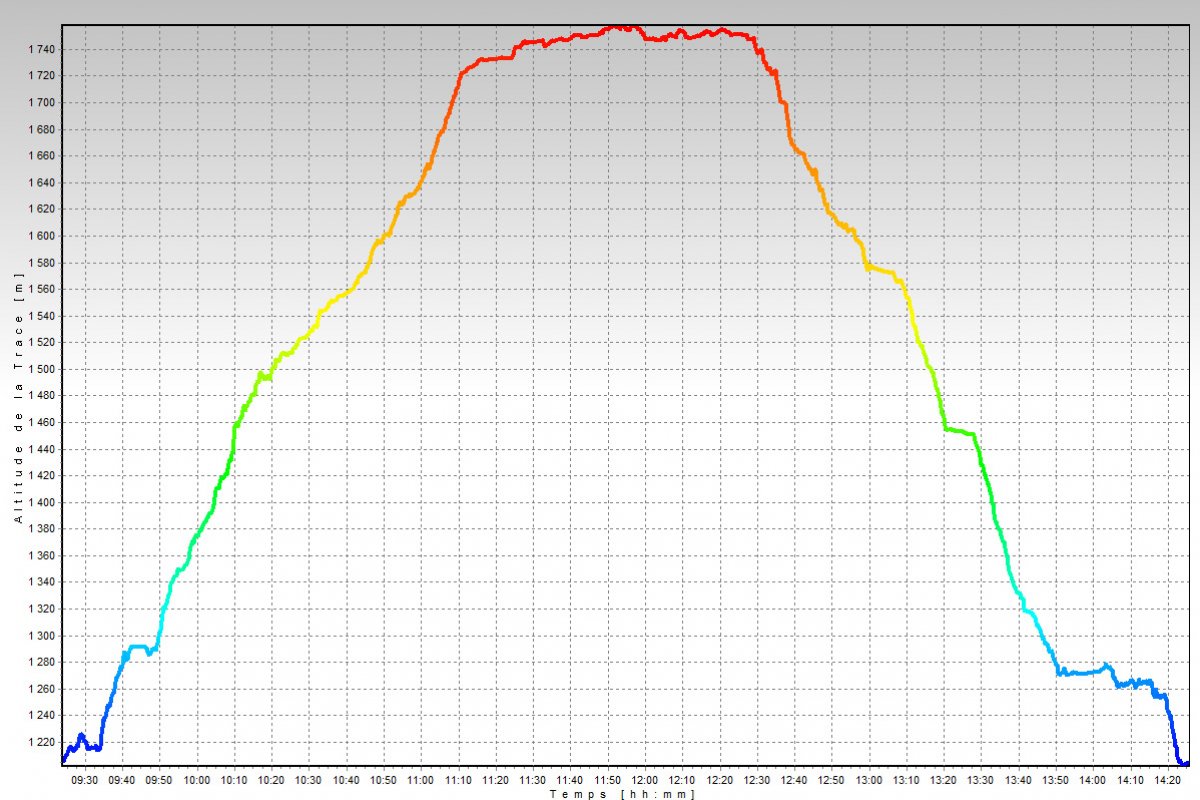Click the 1600 altitude axis label

click(x=42, y=236)
